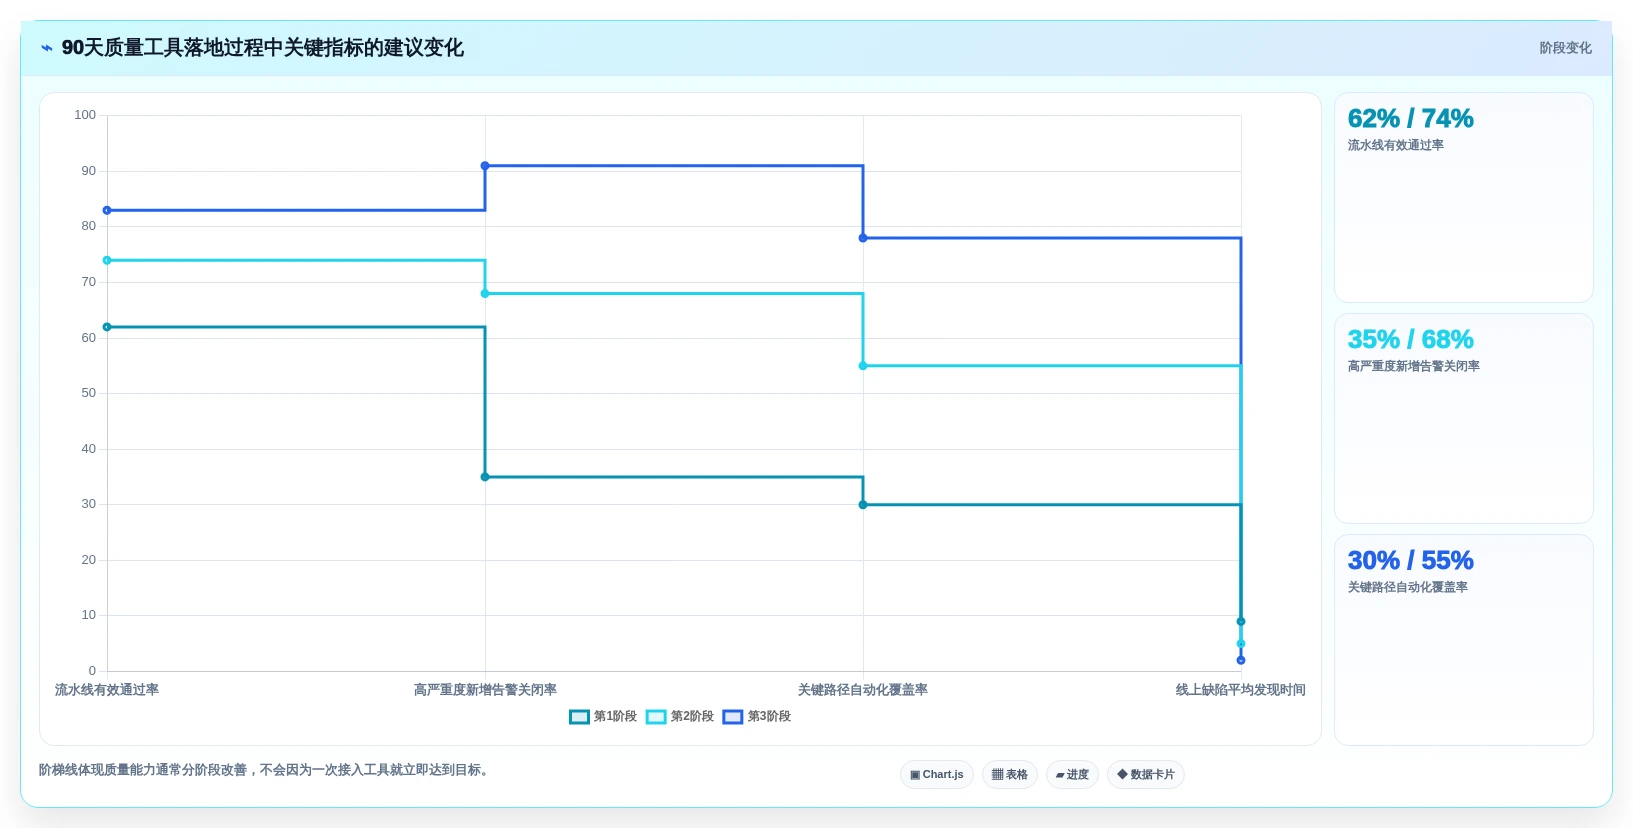1633x828 pixels.
Task: Click 第3阶段 data point at value 78
Action: pos(863,238)
